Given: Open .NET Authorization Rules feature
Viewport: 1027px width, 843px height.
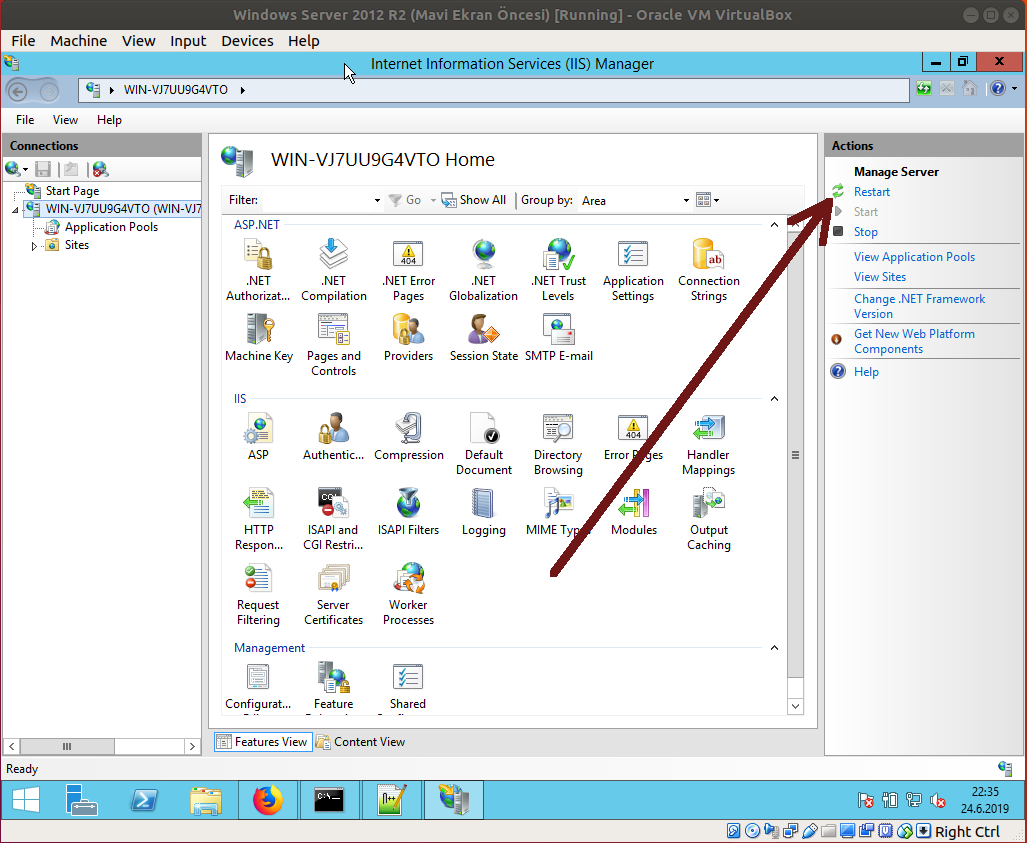Looking at the screenshot, I should click(x=258, y=270).
